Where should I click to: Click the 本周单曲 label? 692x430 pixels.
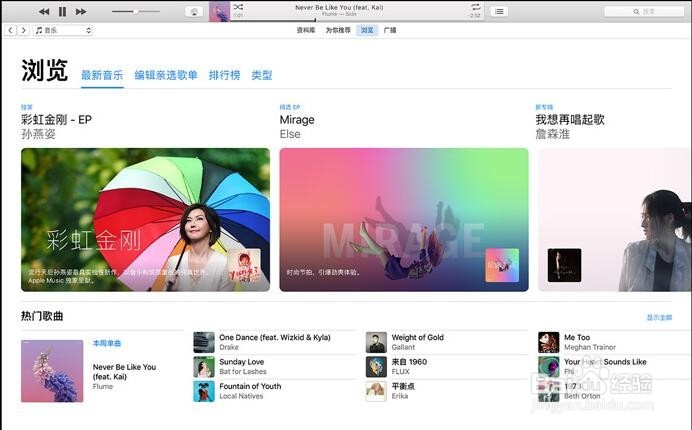tap(107, 343)
